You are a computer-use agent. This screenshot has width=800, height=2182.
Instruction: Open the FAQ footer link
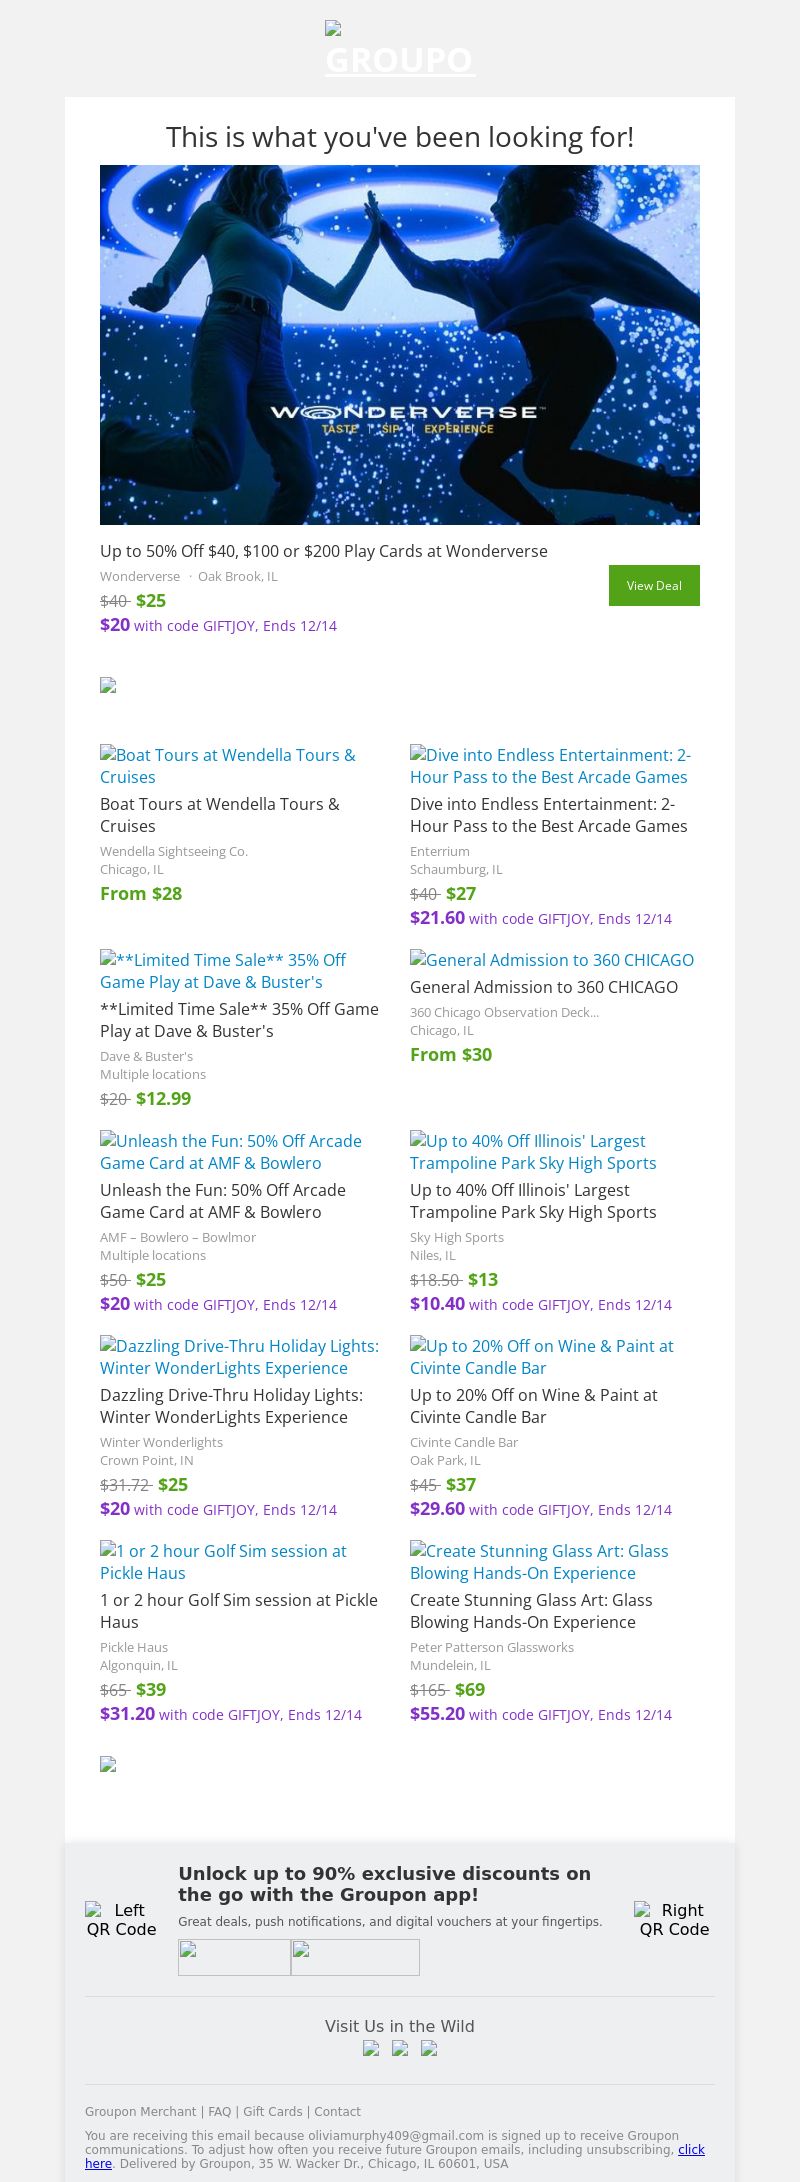click(219, 2111)
